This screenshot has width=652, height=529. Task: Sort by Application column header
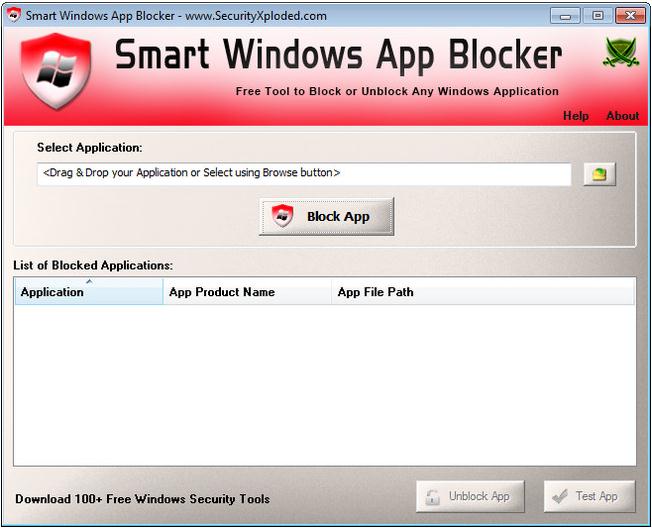pos(89,292)
